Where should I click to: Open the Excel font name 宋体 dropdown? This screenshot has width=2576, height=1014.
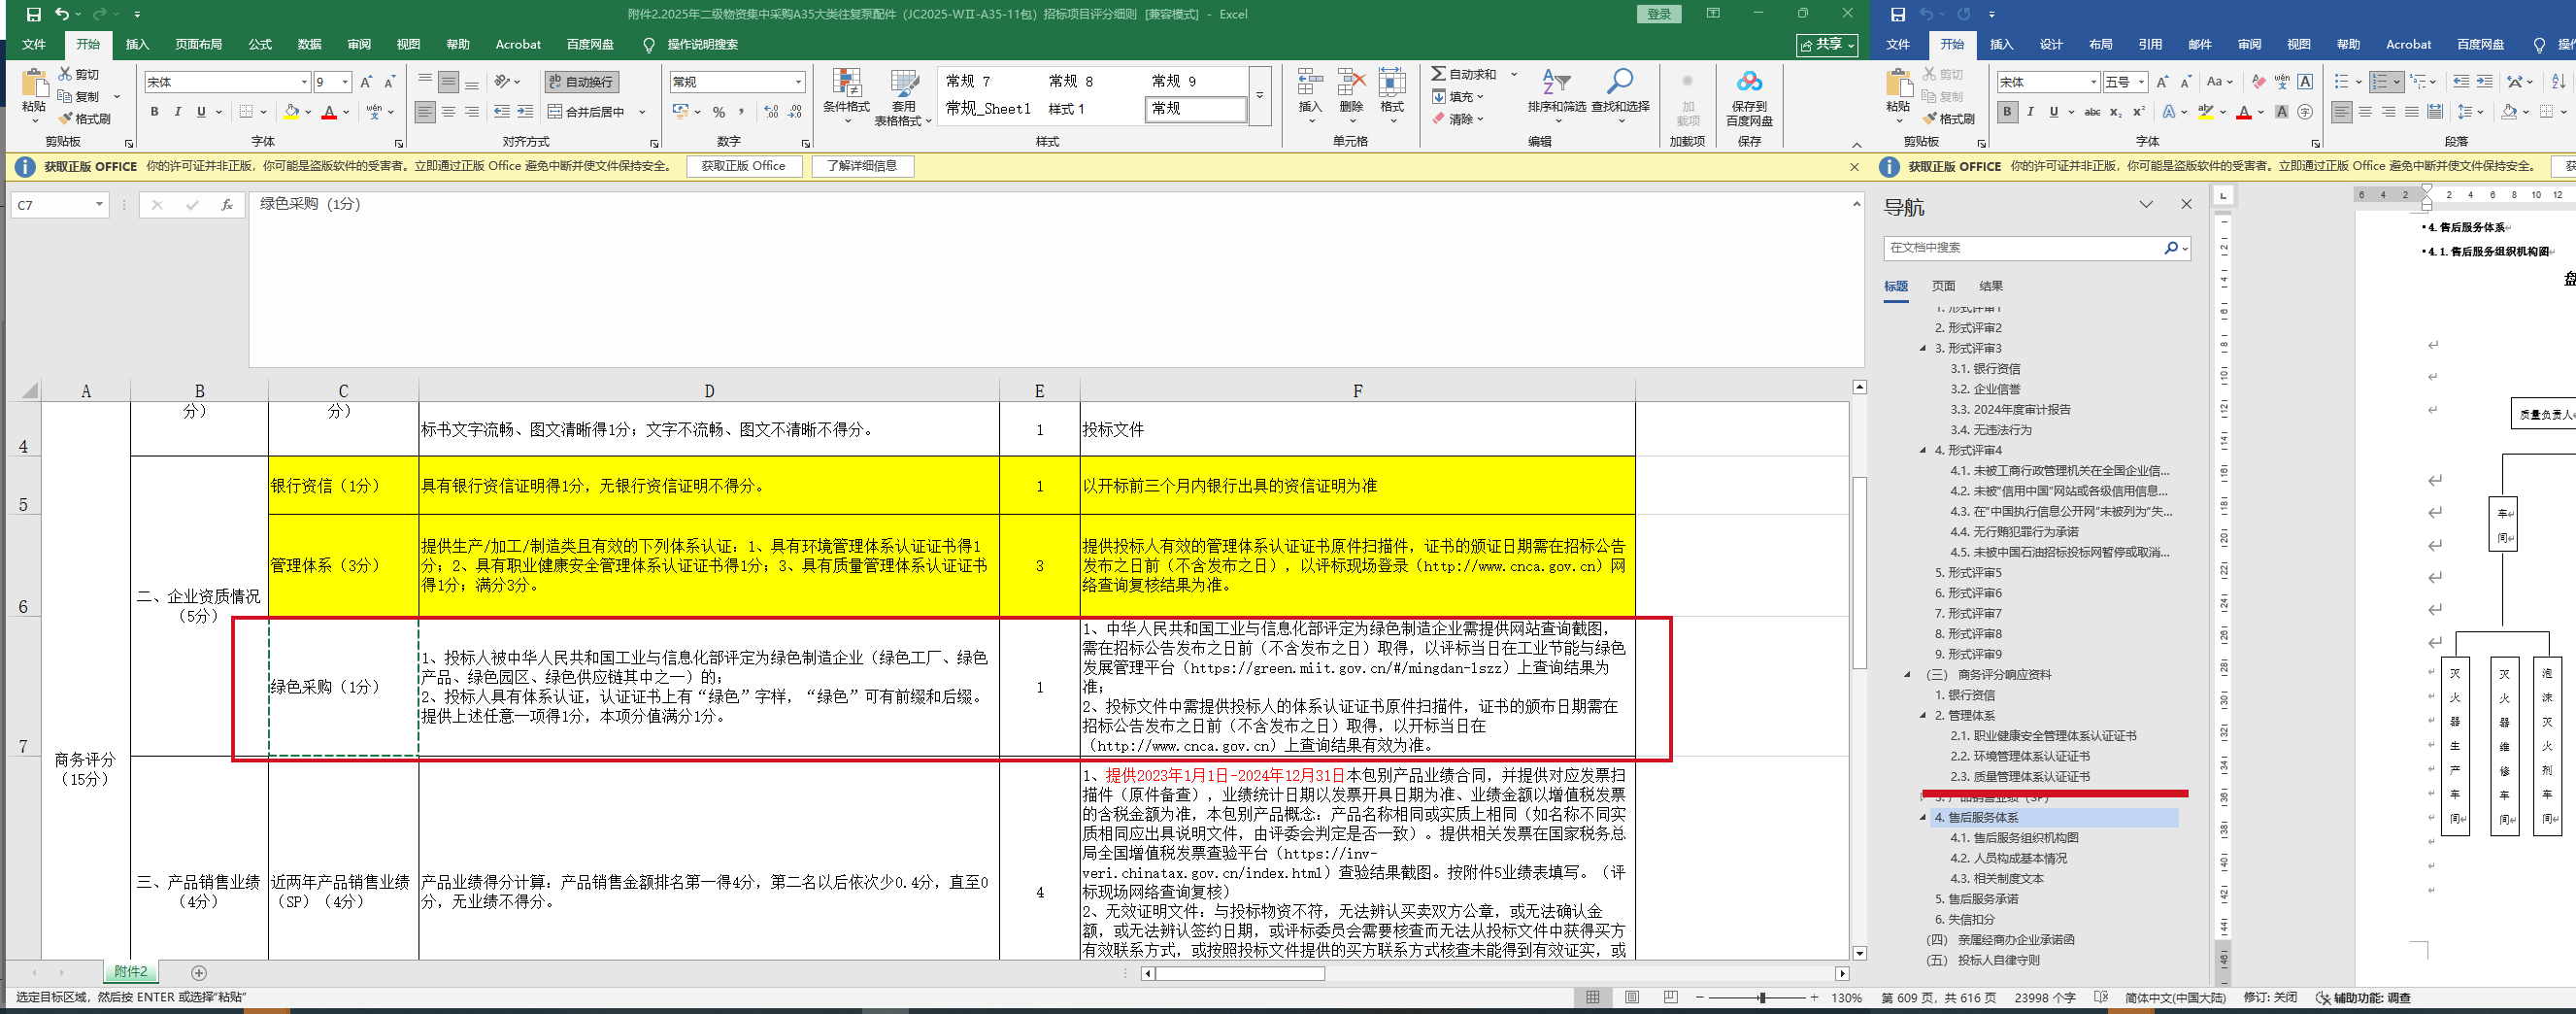pos(304,82)
